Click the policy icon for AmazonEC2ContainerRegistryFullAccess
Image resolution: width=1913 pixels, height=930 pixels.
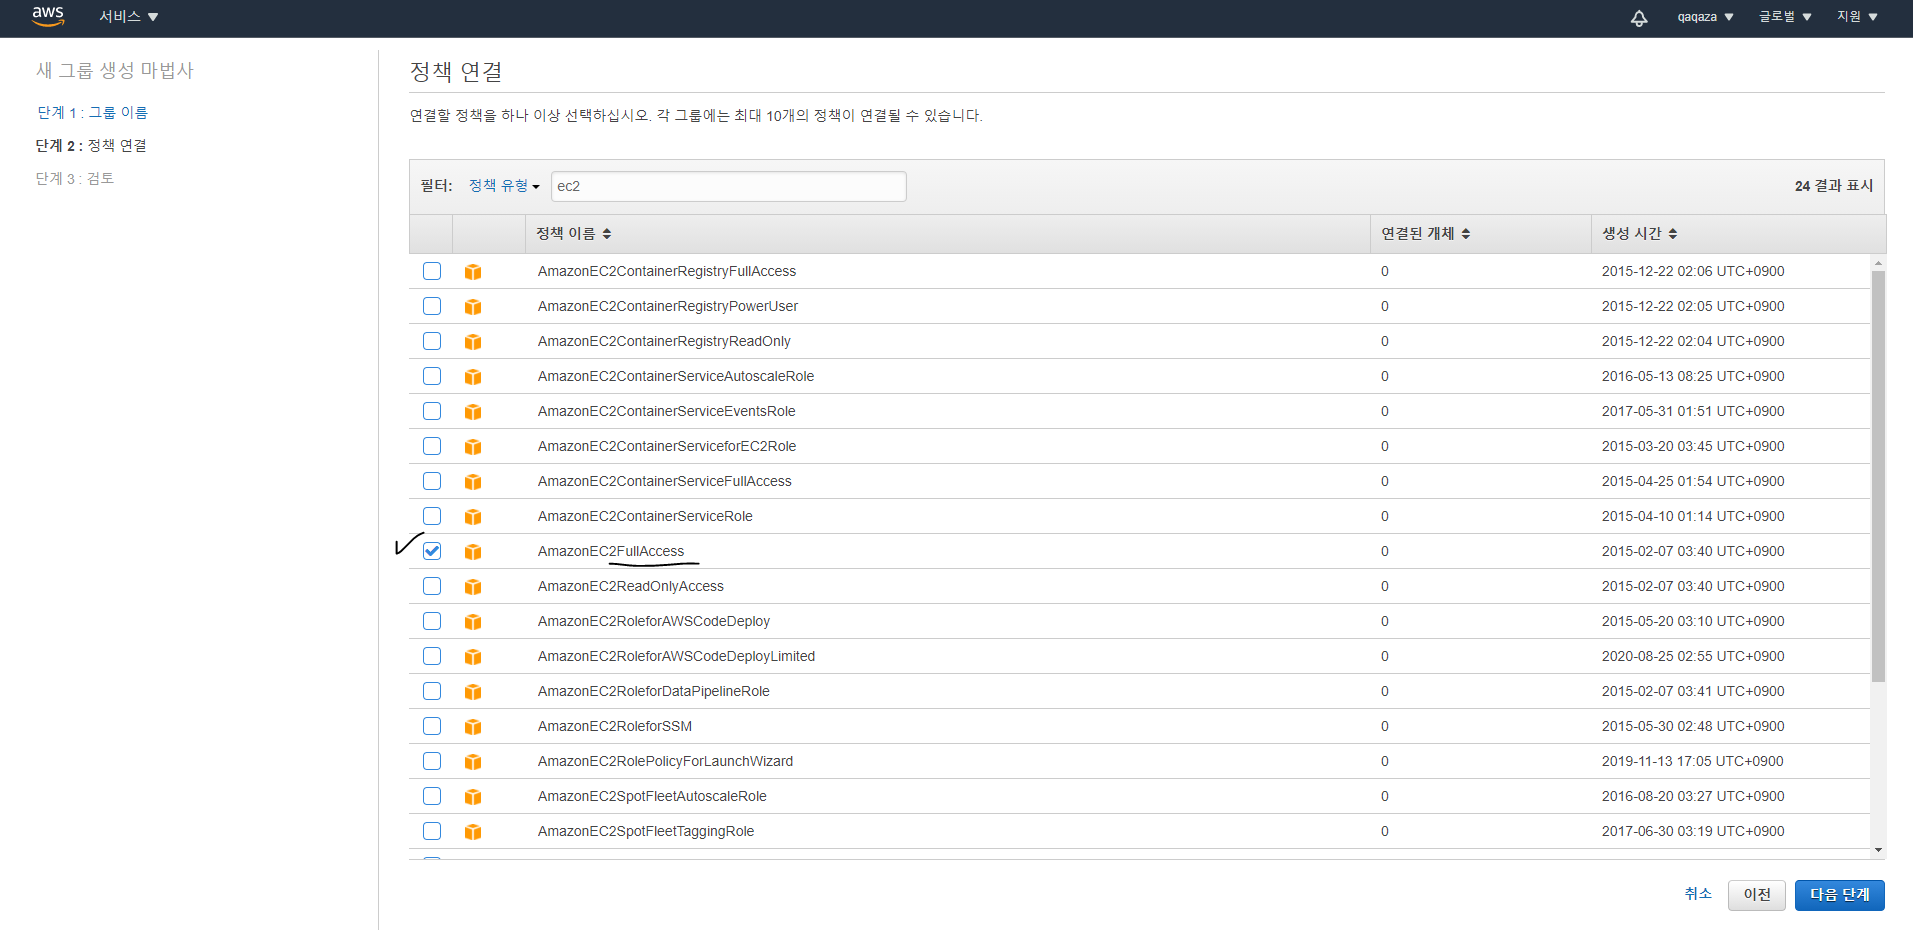pyautogui.click(x=473, y=272)
